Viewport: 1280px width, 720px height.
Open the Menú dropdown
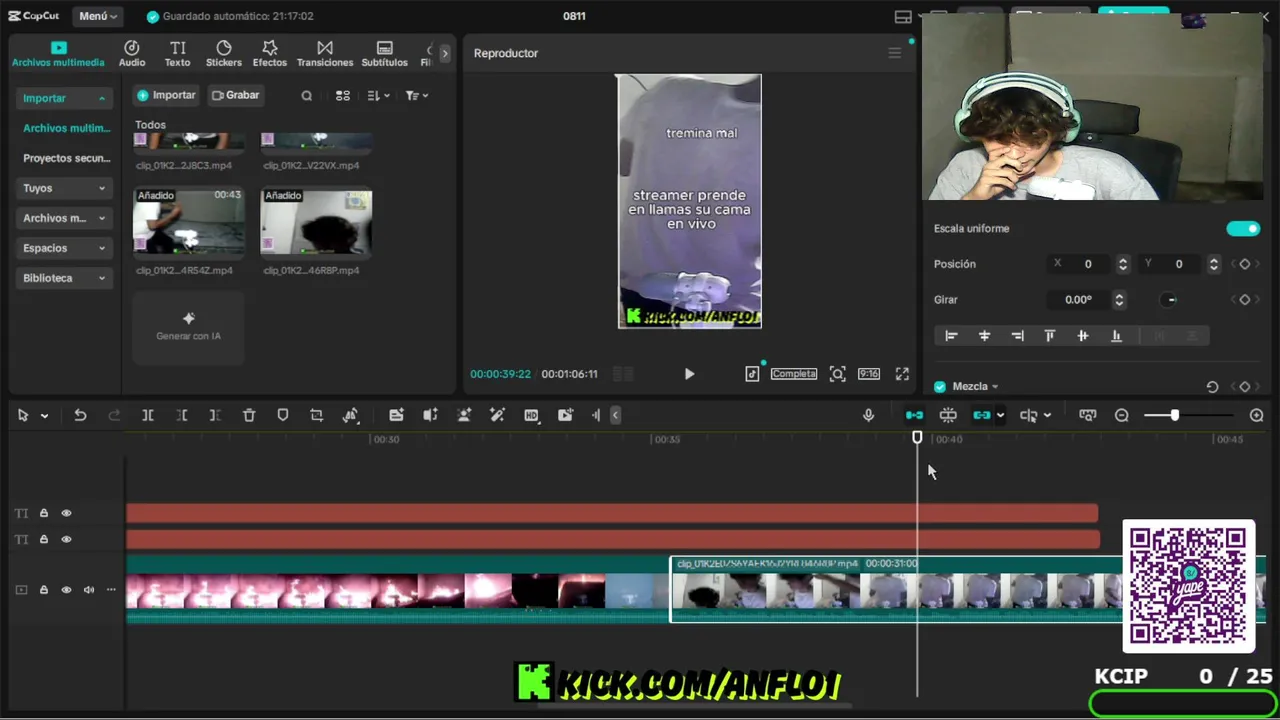pos(98,16)
